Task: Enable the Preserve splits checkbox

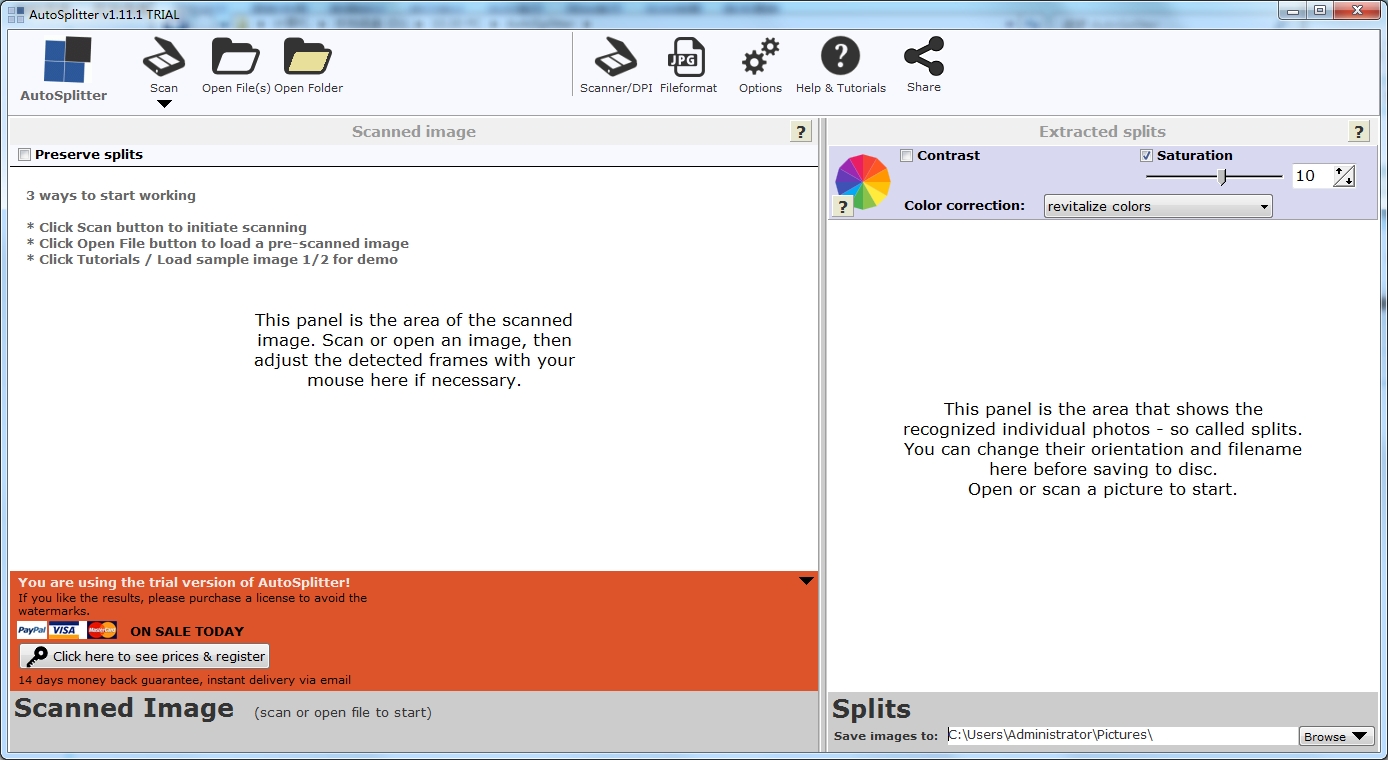Action: (x=25, y=155)
